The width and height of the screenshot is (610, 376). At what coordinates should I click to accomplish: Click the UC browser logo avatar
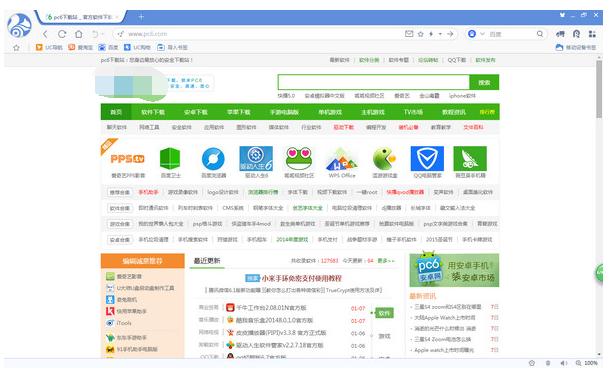pos(19,25)
